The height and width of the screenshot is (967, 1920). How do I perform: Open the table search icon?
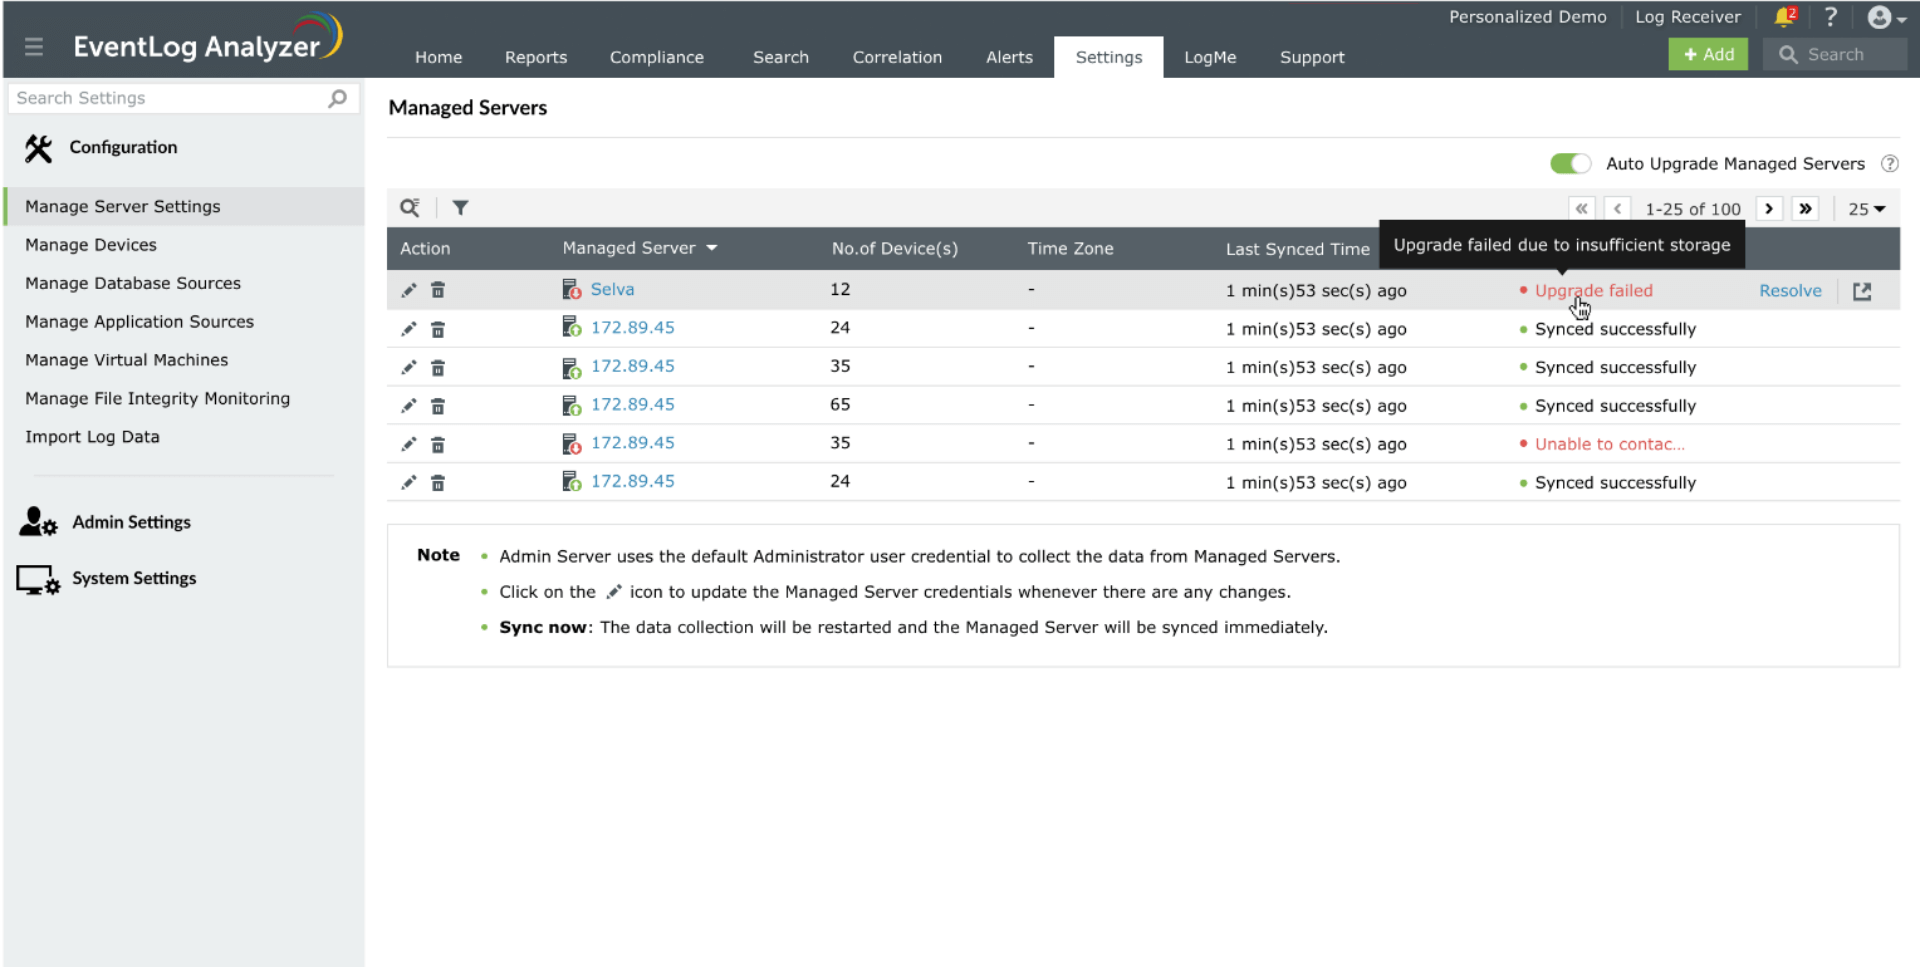coord(410,208)
